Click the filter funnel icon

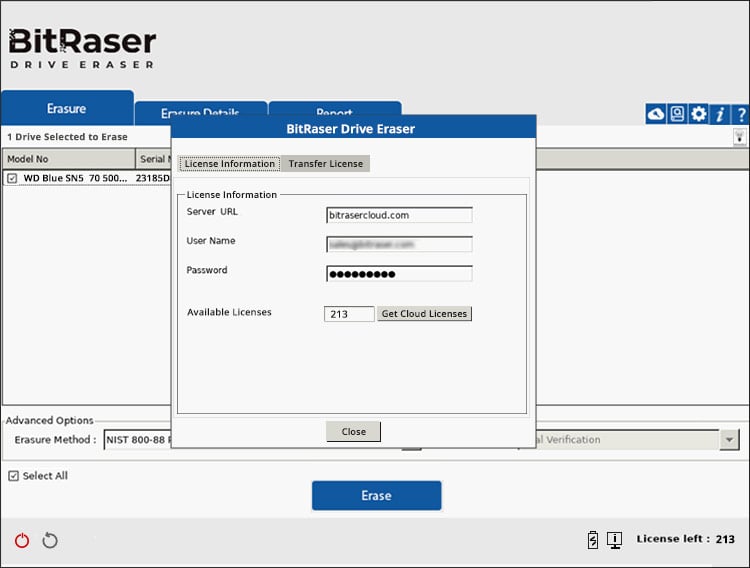[739, 137]
